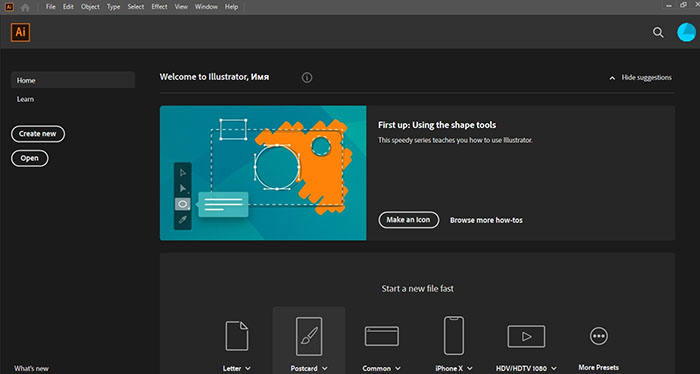Select the Postcard brush preset icon
700x374 pixels.
coord(309,336)
